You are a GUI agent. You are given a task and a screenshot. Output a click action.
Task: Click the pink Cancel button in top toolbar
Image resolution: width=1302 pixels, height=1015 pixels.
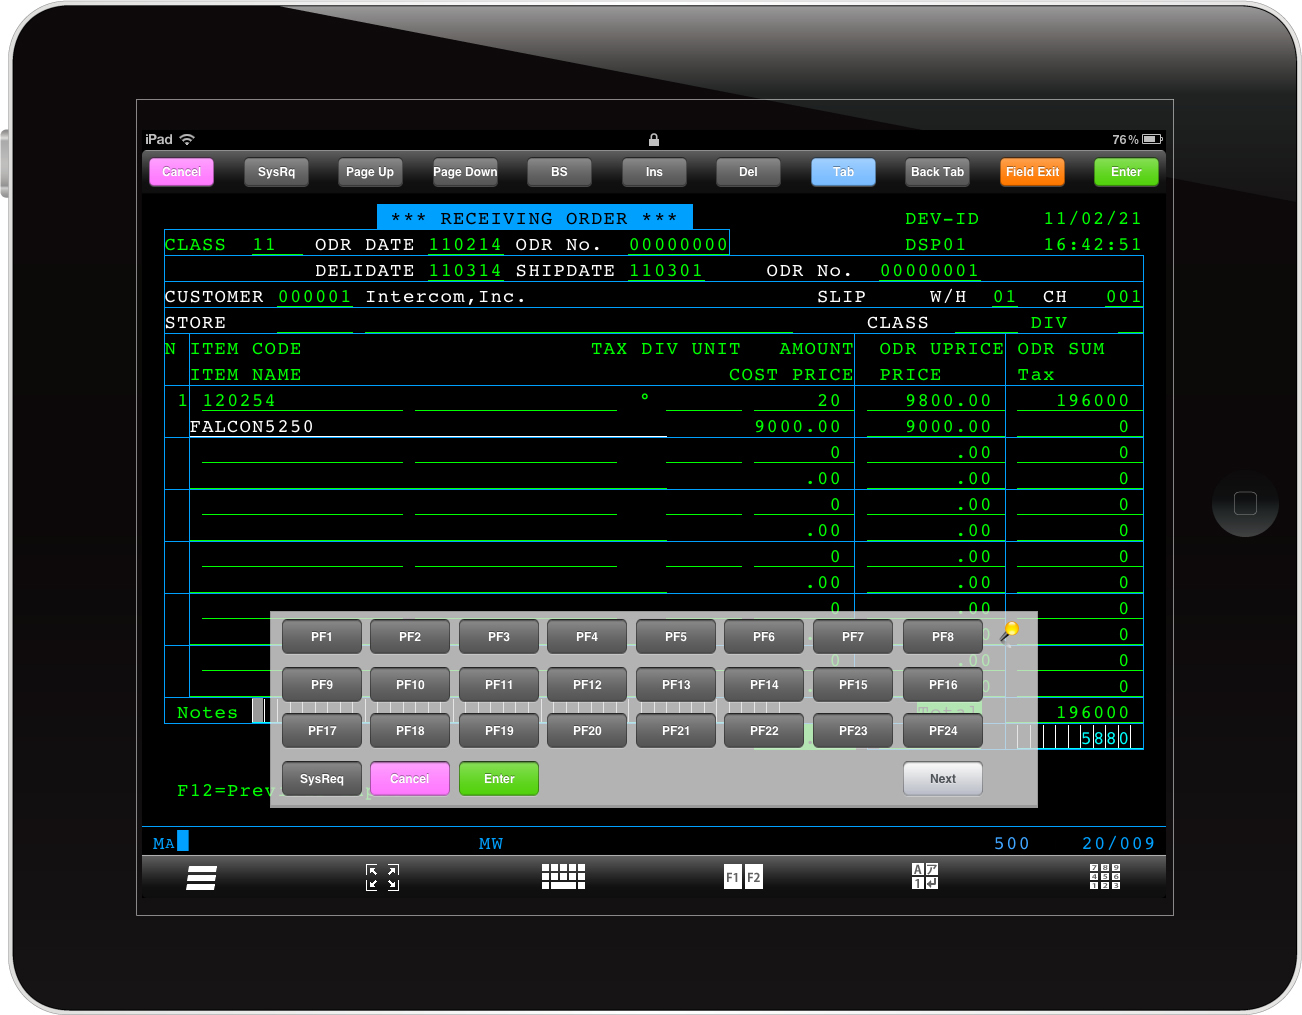(x=182, y=172)
